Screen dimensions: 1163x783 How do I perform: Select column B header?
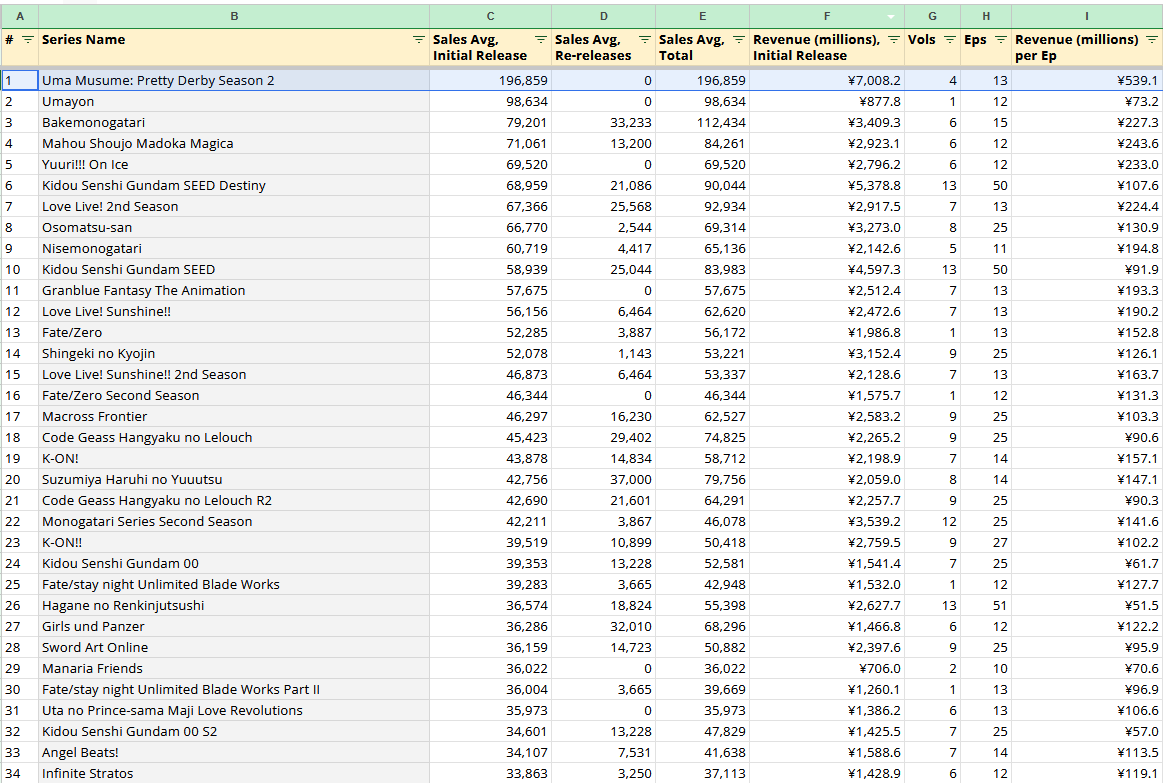[x=234, y=16]
